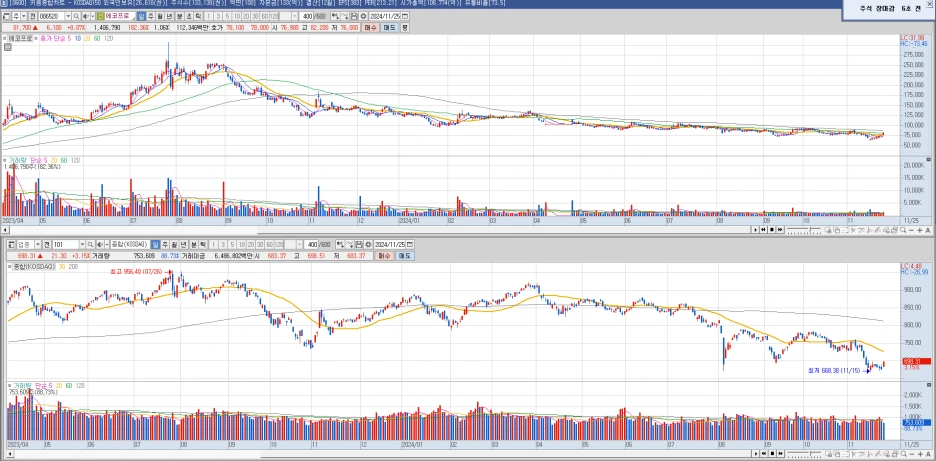
Task: Click 매도 sell button on upper chart
Action: [x=388, y=27]
